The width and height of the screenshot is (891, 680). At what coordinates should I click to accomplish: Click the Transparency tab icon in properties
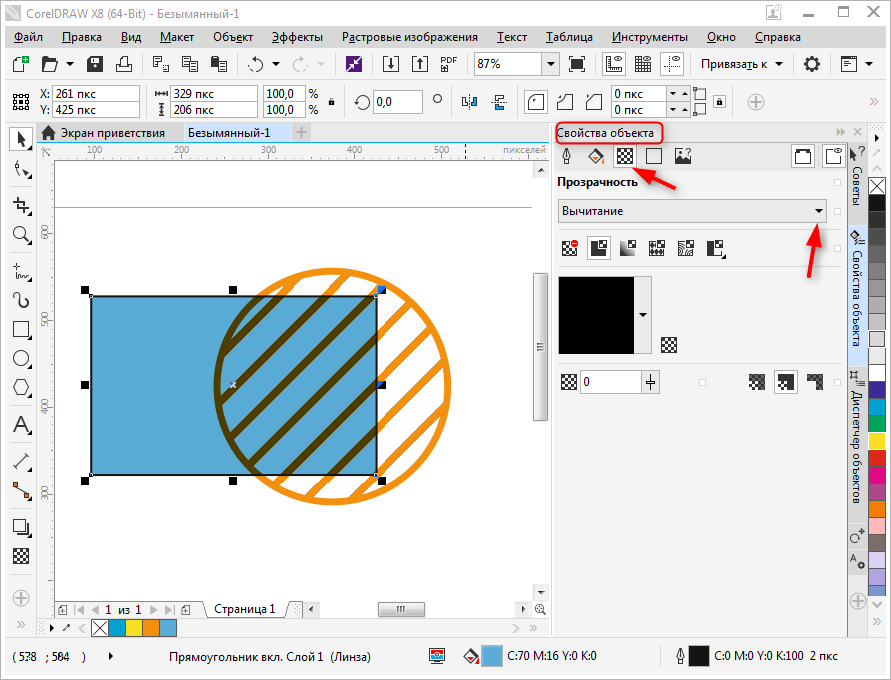click(x=625, y=156)
